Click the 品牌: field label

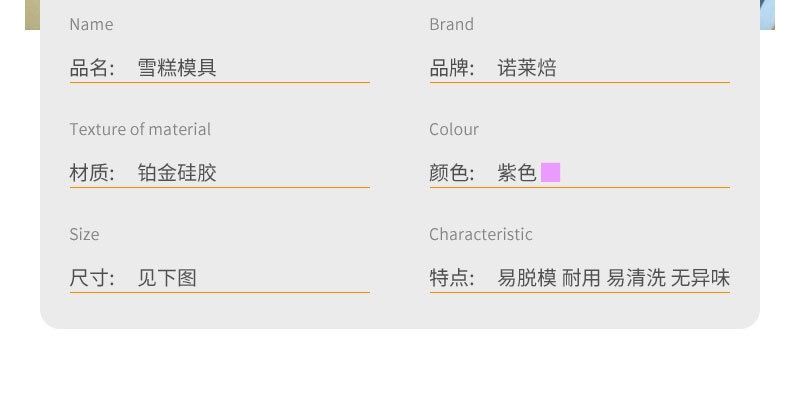453,68
